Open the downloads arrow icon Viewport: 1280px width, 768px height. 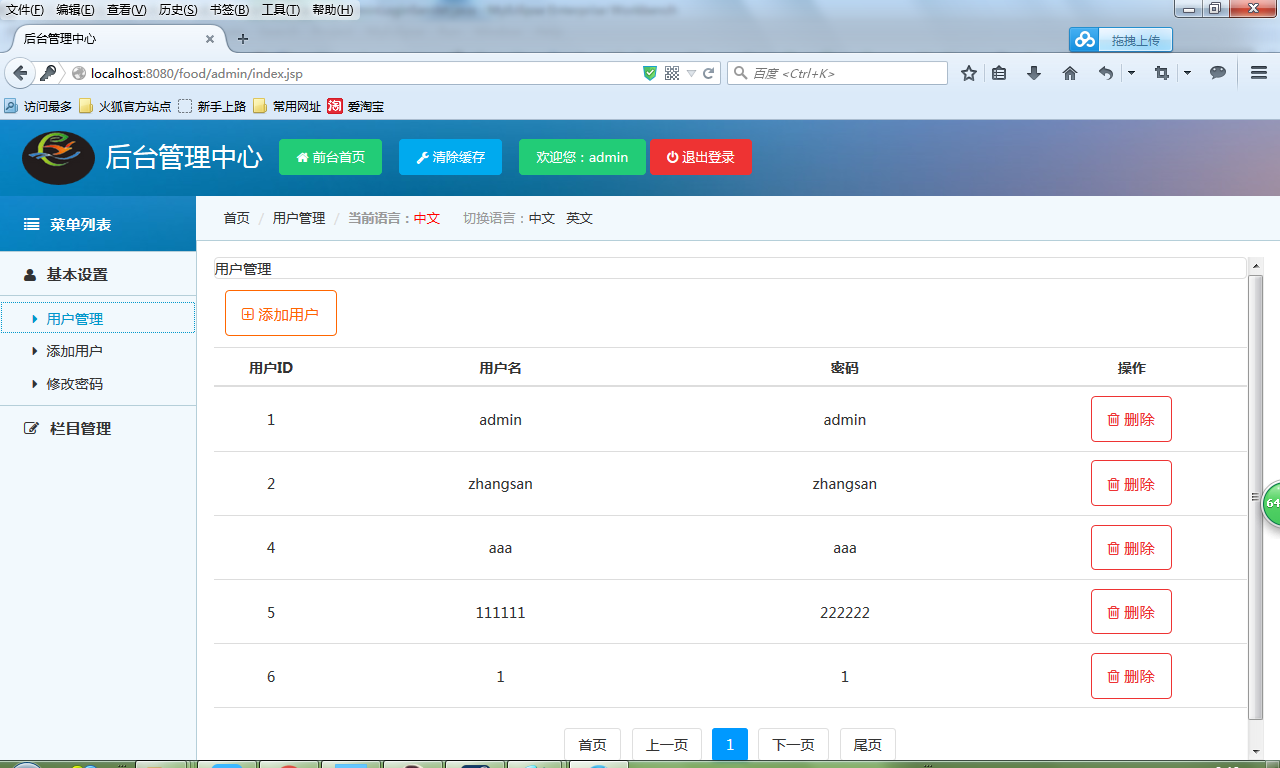(x=1034, y=73)
